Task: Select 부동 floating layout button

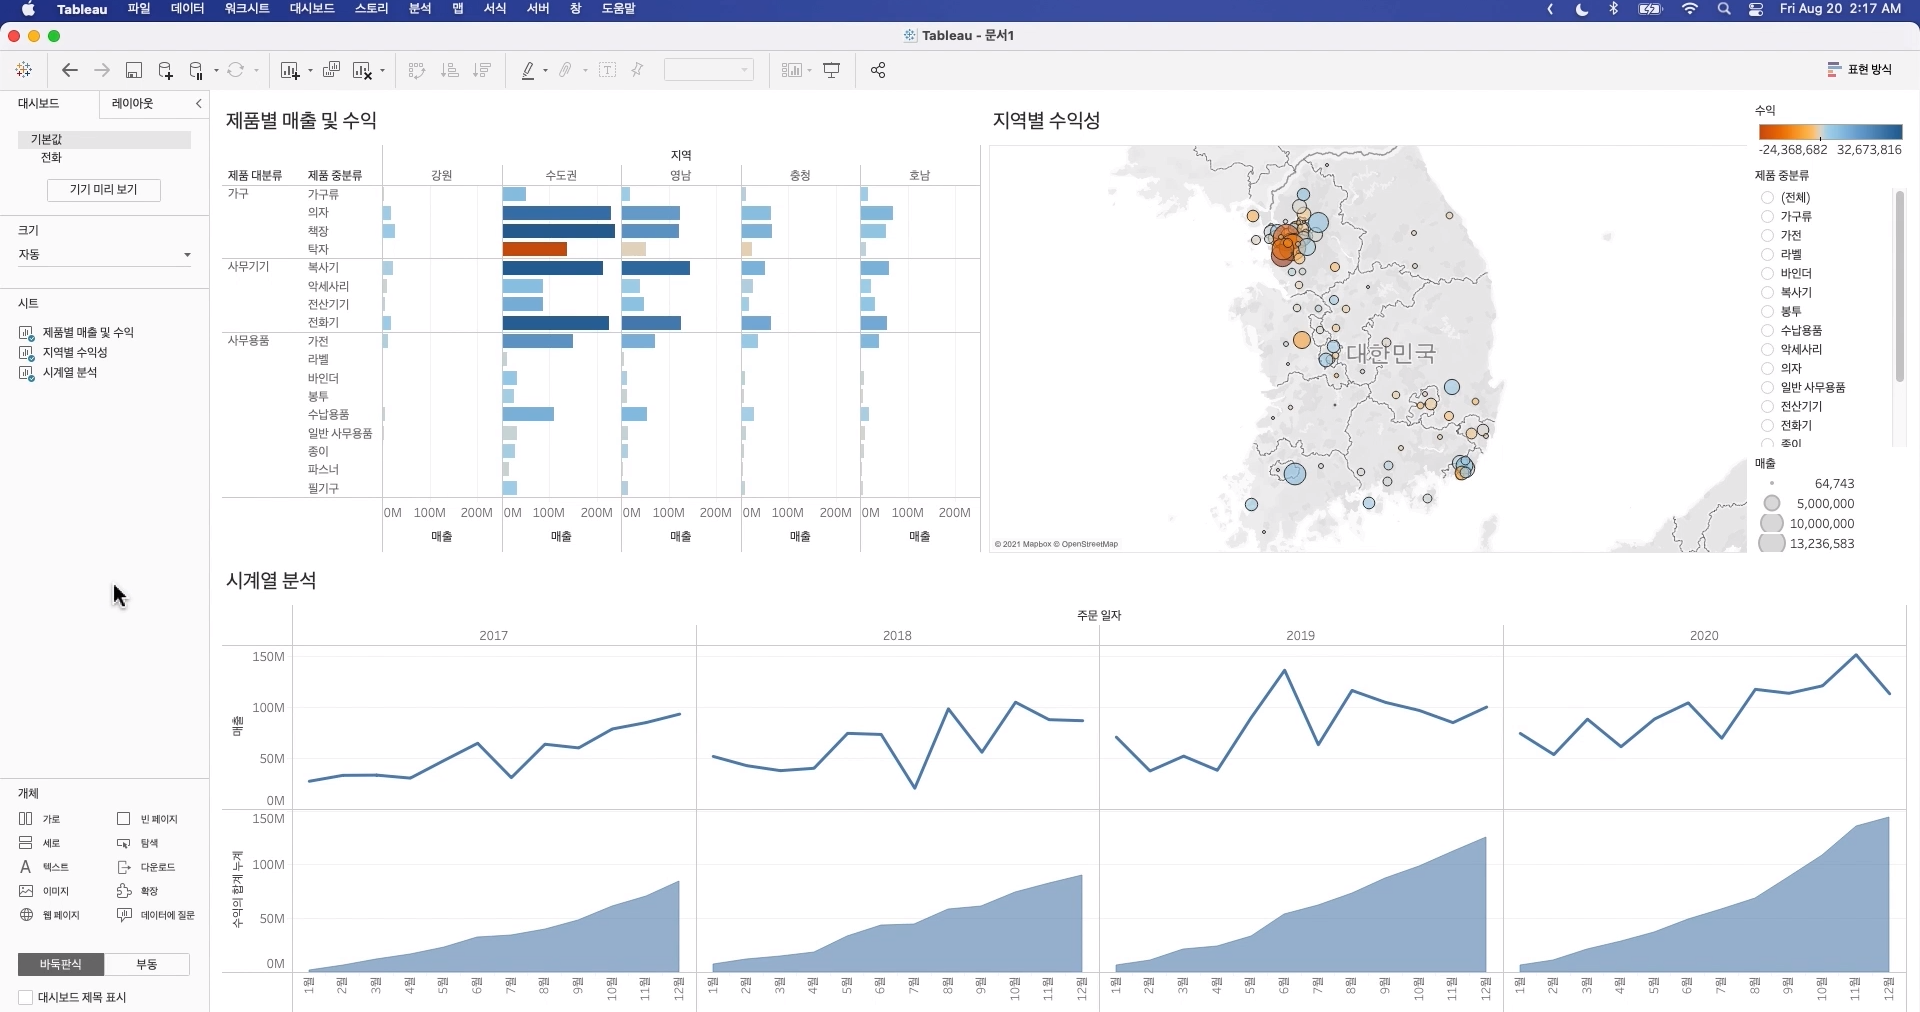Action: pos(147,964)
